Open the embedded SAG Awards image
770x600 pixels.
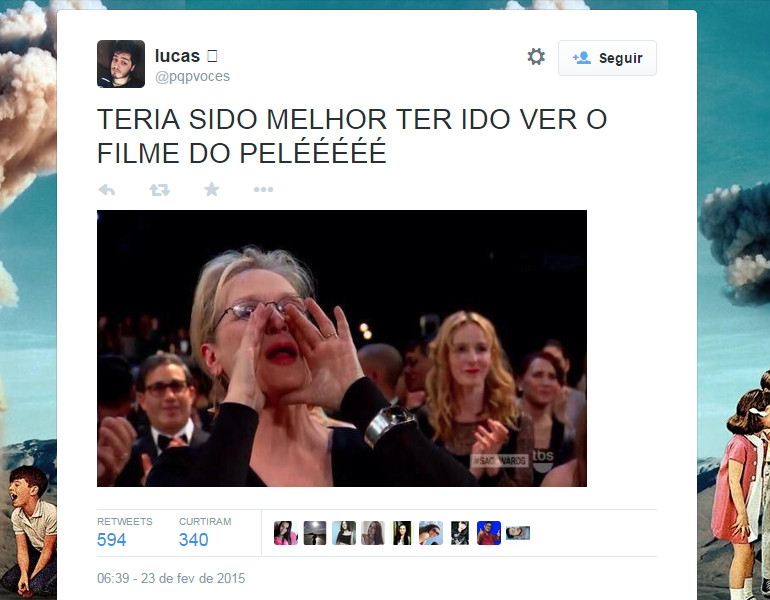coord(342,349)
